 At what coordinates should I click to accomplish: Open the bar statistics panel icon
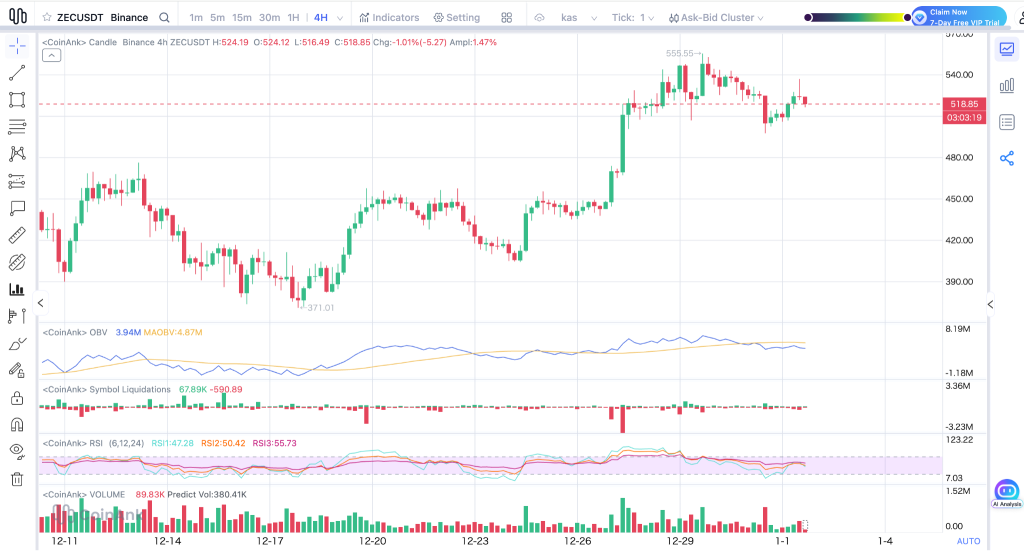[1007, 86]
